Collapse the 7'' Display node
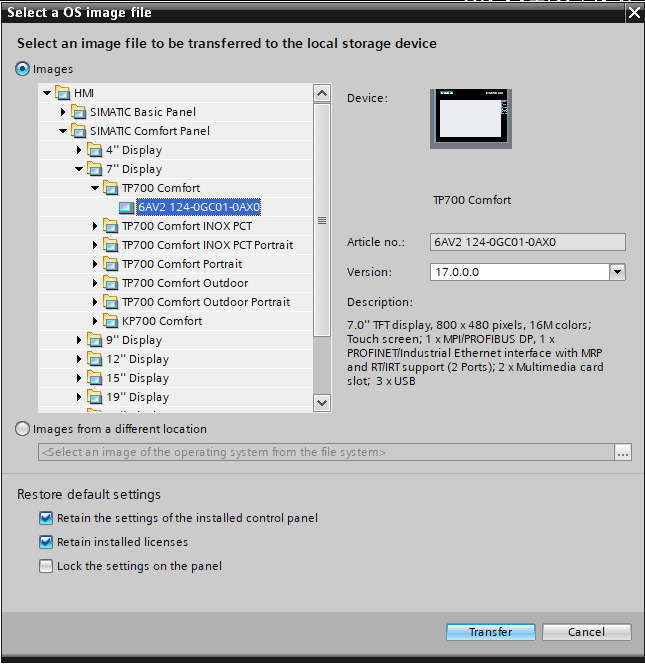The image size is (645, 664). click(x=79, y=169)
